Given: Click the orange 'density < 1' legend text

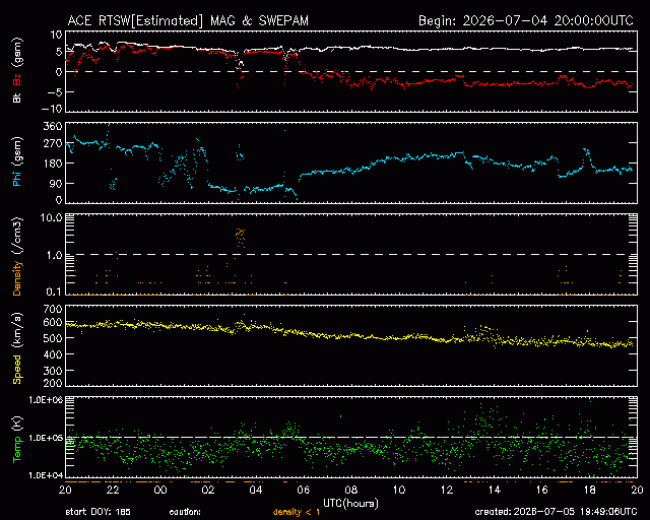Looking at the screenshot, I should pyautogui.click(x=297, y=512).
